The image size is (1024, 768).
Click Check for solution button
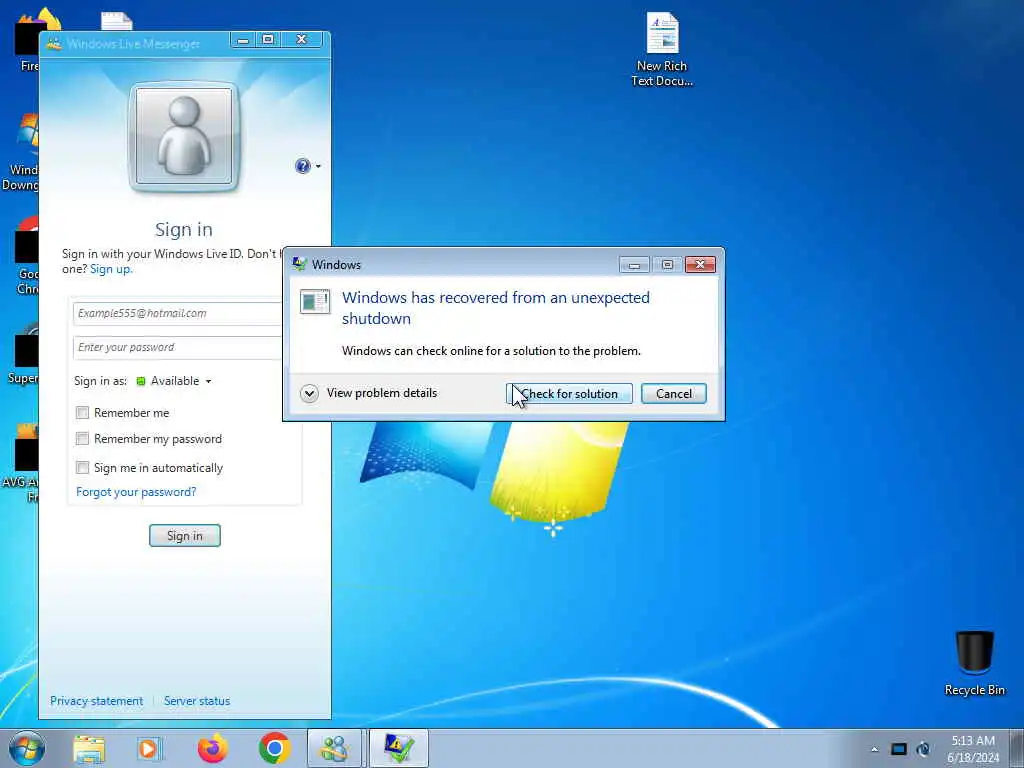(569, 394)
